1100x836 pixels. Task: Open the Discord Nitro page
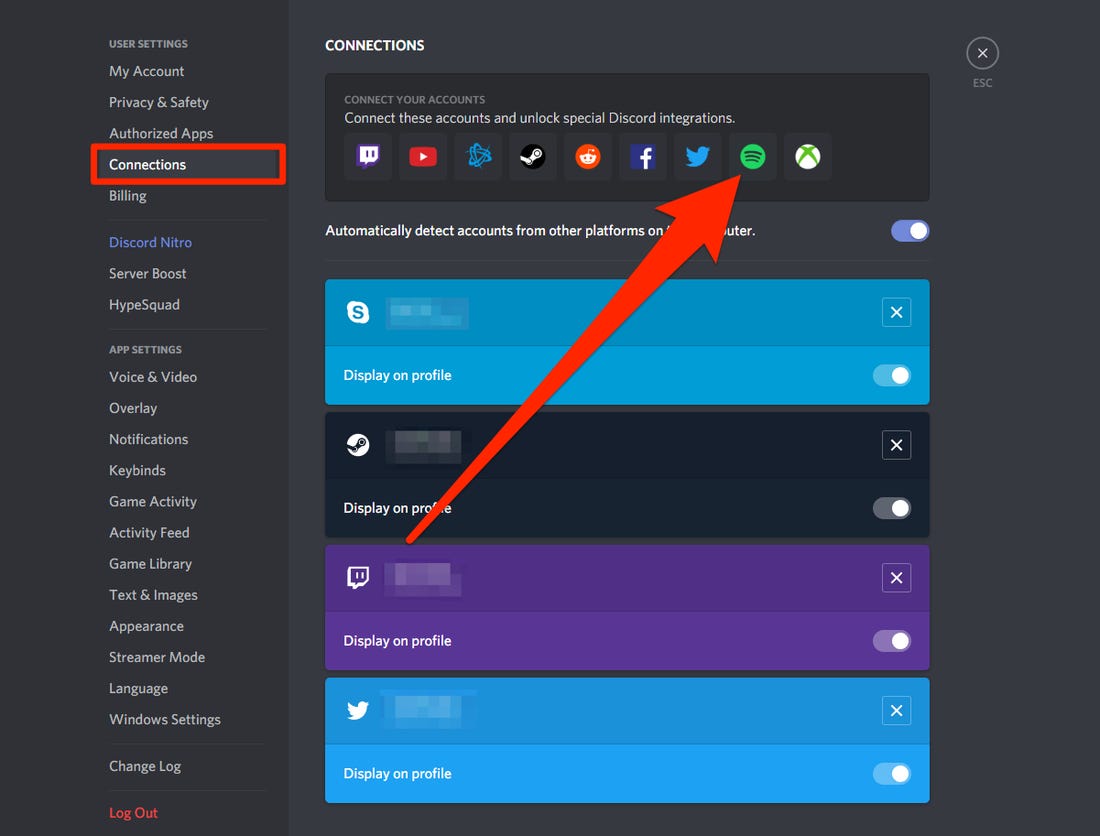(x=150, y=242)
